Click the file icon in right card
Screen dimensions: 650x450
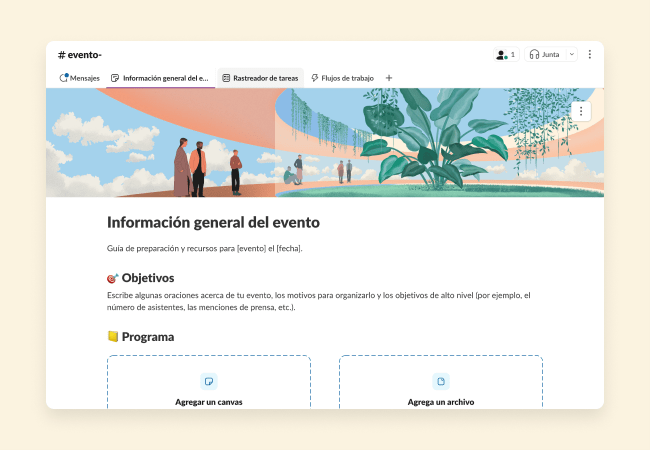[x=440, y=381]
